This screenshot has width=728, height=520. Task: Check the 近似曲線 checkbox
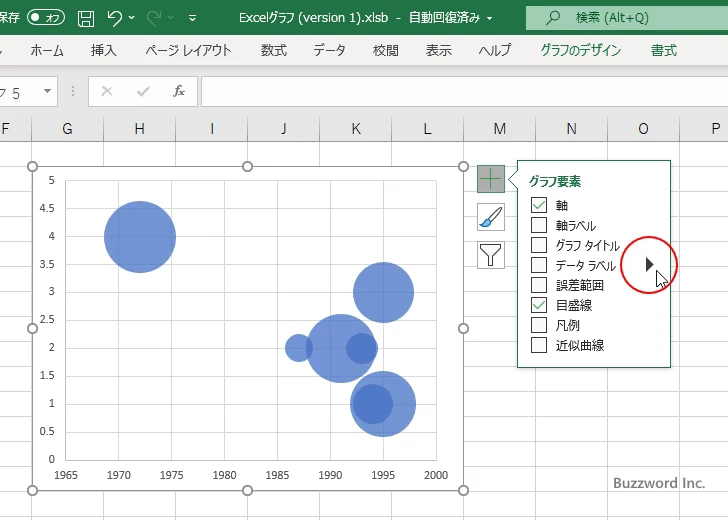pos(539,345)
